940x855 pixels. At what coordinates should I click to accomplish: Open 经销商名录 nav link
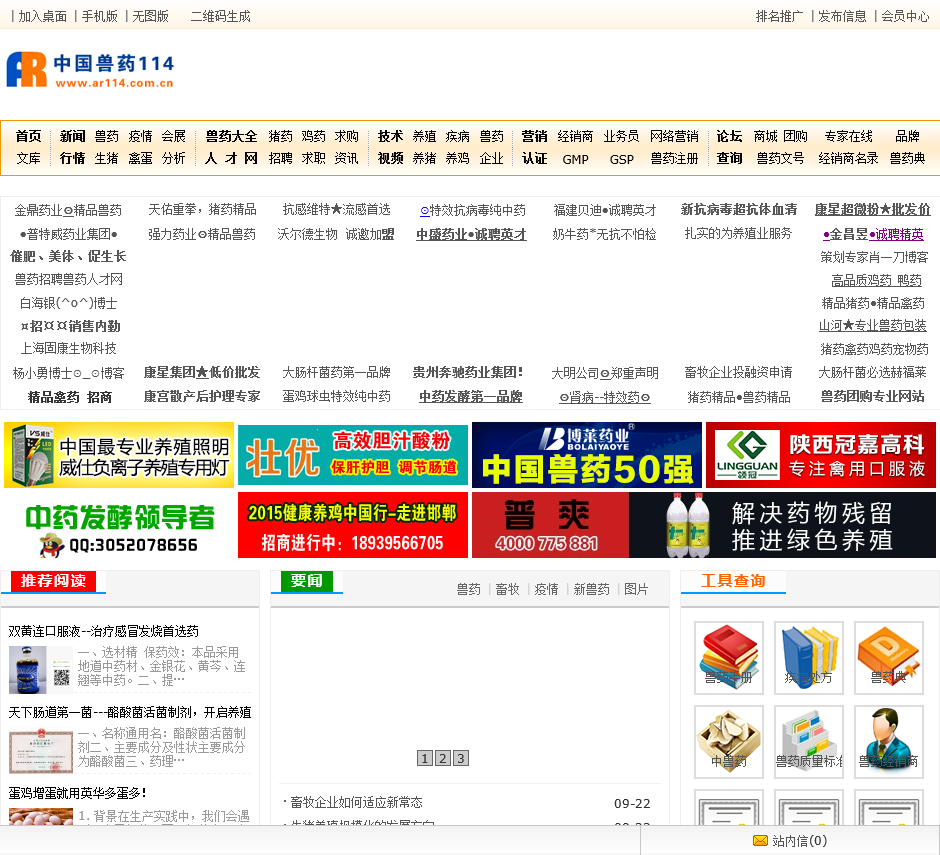[x=848, y=158]
